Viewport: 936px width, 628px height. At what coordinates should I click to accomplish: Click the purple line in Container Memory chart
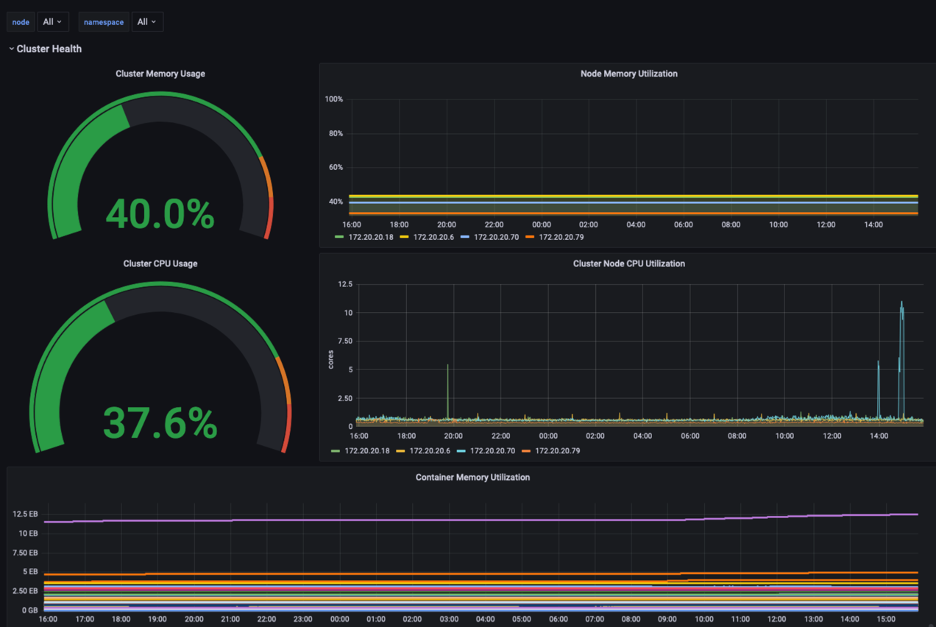point(481,519)
